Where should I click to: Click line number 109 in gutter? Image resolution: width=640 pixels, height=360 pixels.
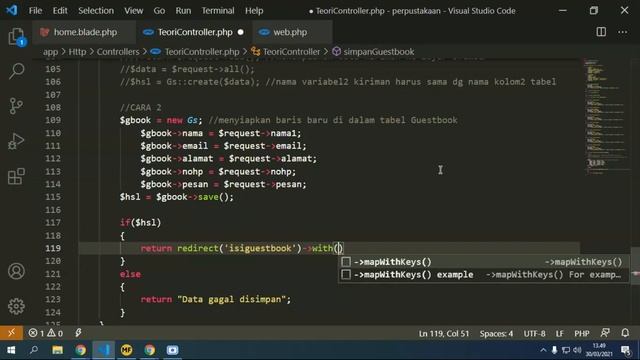click(53, 120)
